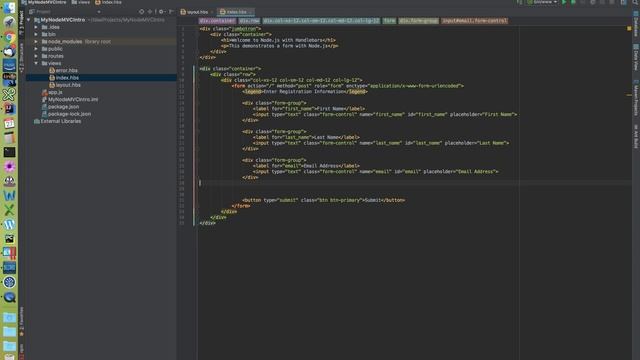Click the search magnifier in top toolbar

tap(636, 2)
